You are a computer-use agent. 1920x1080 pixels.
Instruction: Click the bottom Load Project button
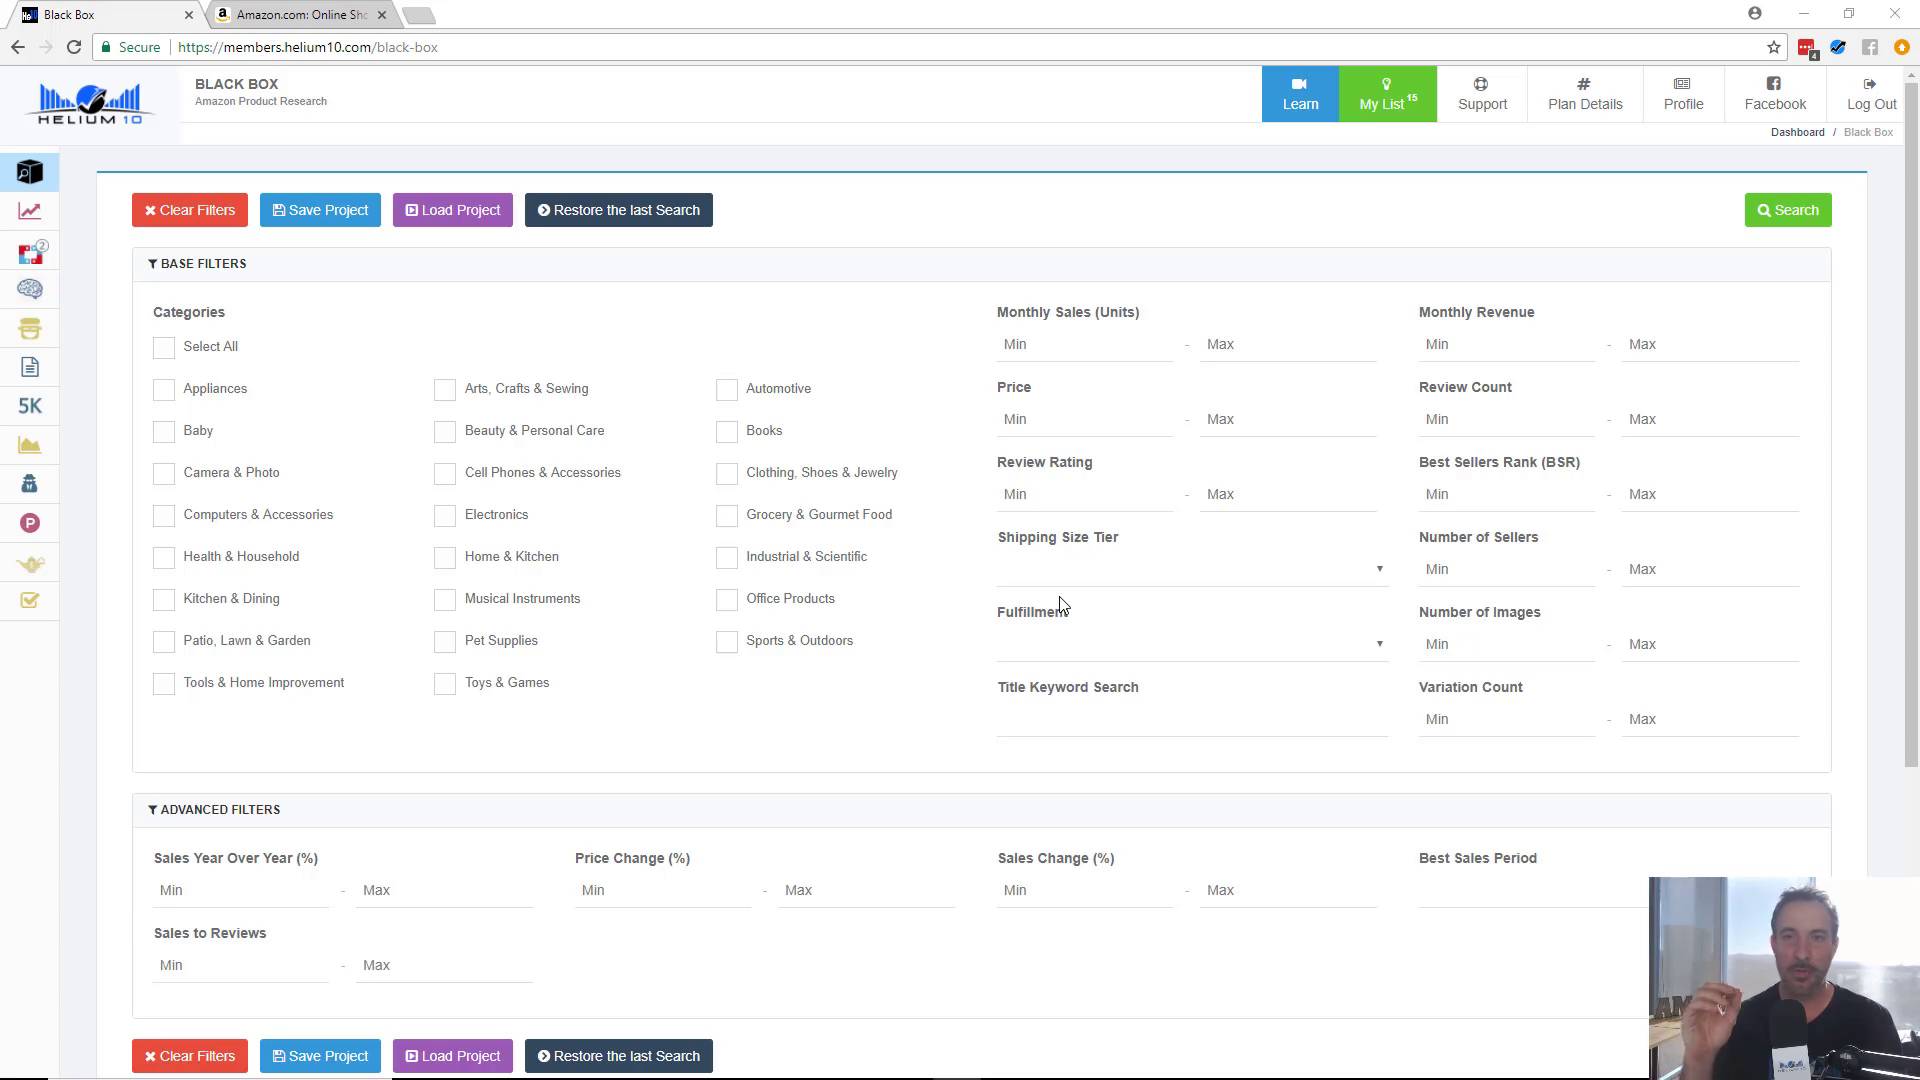tap(453, 1056)
